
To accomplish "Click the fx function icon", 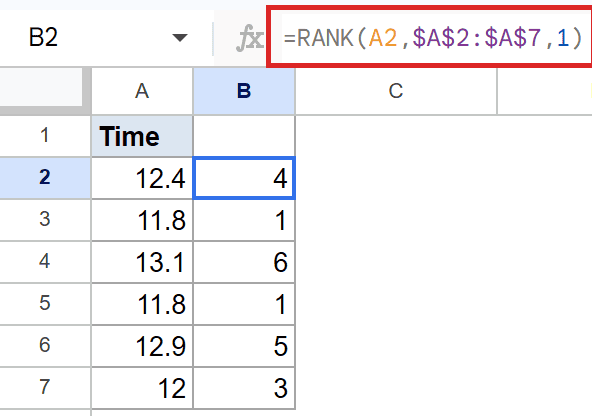I will (250, 38).
